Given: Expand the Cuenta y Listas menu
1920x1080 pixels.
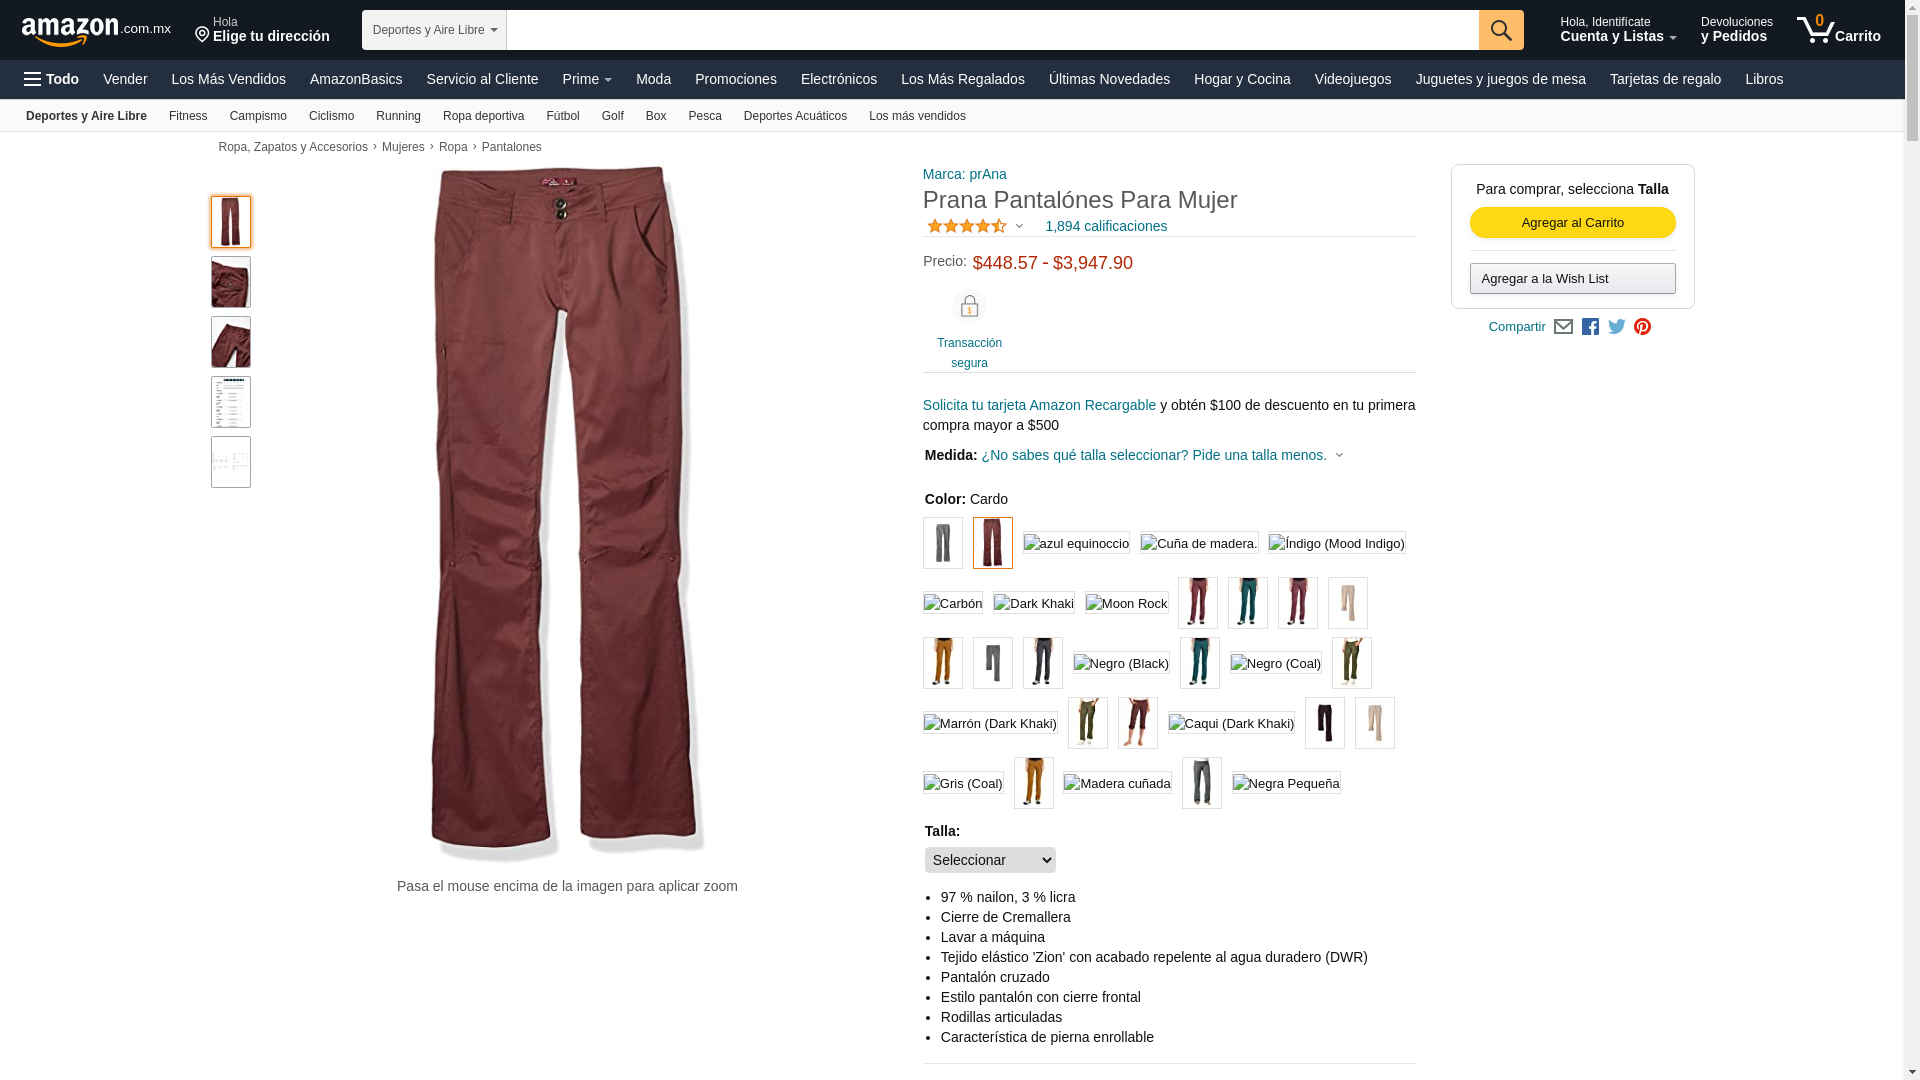Looking at the screenshot, I should click(1618, 30).
